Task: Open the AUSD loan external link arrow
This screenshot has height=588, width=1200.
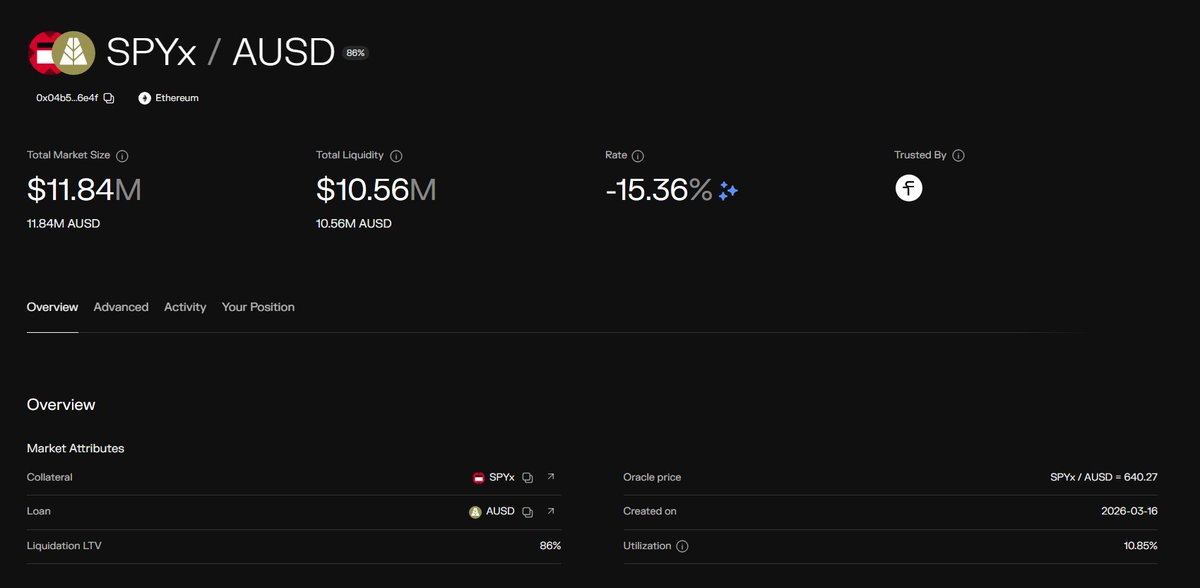Action: coord(550,511)
